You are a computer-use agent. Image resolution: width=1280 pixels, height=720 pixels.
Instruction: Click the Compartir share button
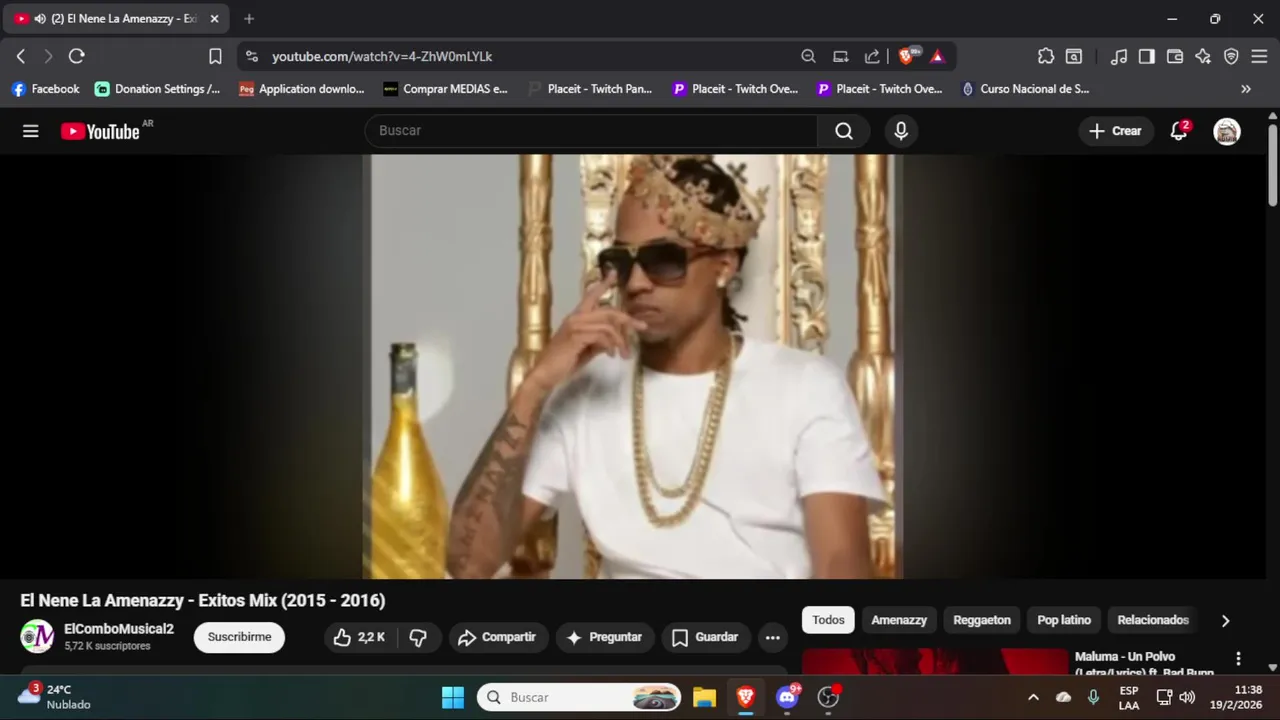(x=497, y=637)
